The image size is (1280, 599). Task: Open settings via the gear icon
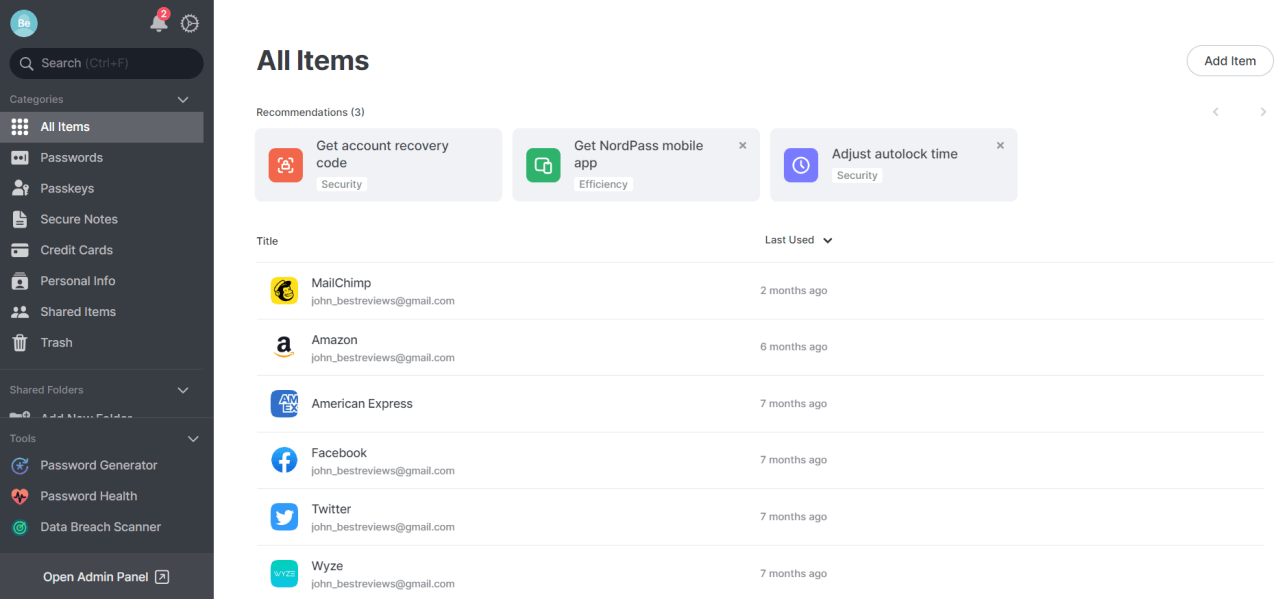pyautogui.click(x=190, y=23)
